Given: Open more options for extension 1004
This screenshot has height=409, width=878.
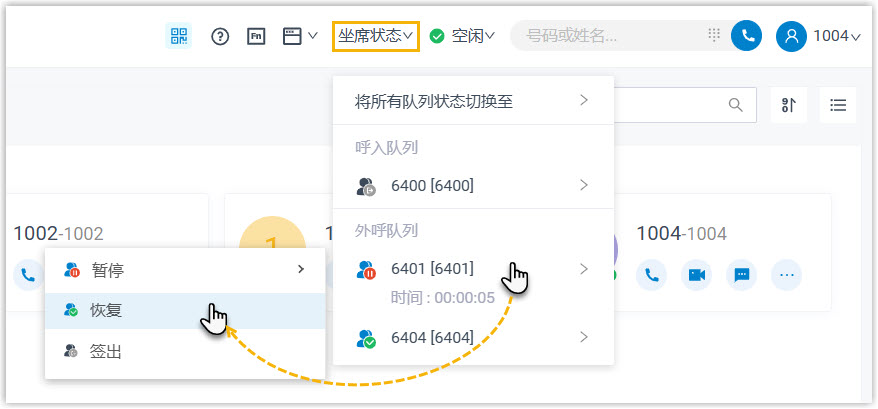Looking at the screenshot, I should 787,274.
